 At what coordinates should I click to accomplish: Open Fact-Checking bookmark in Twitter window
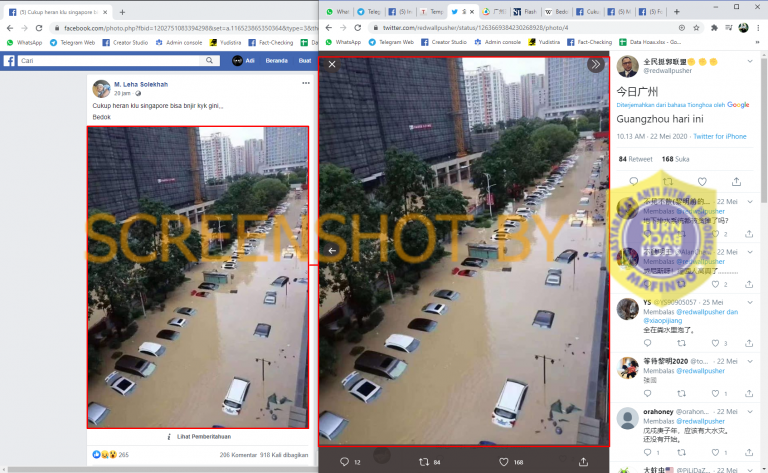pos(589,42)
